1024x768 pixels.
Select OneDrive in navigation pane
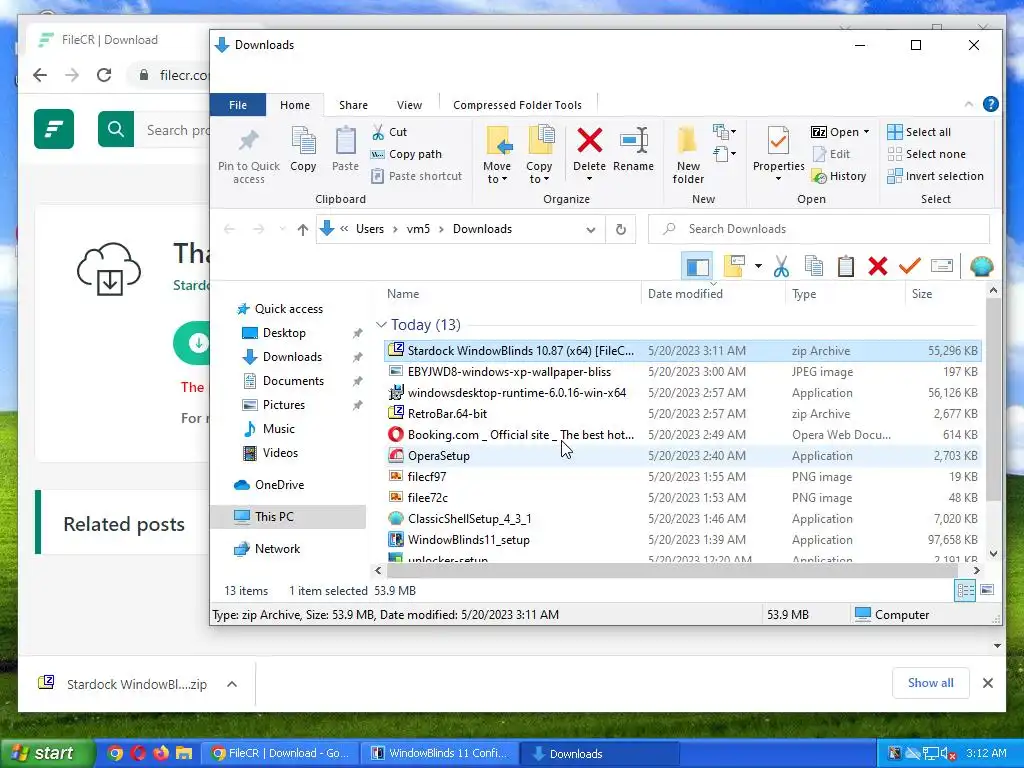(x=280, y=485)
